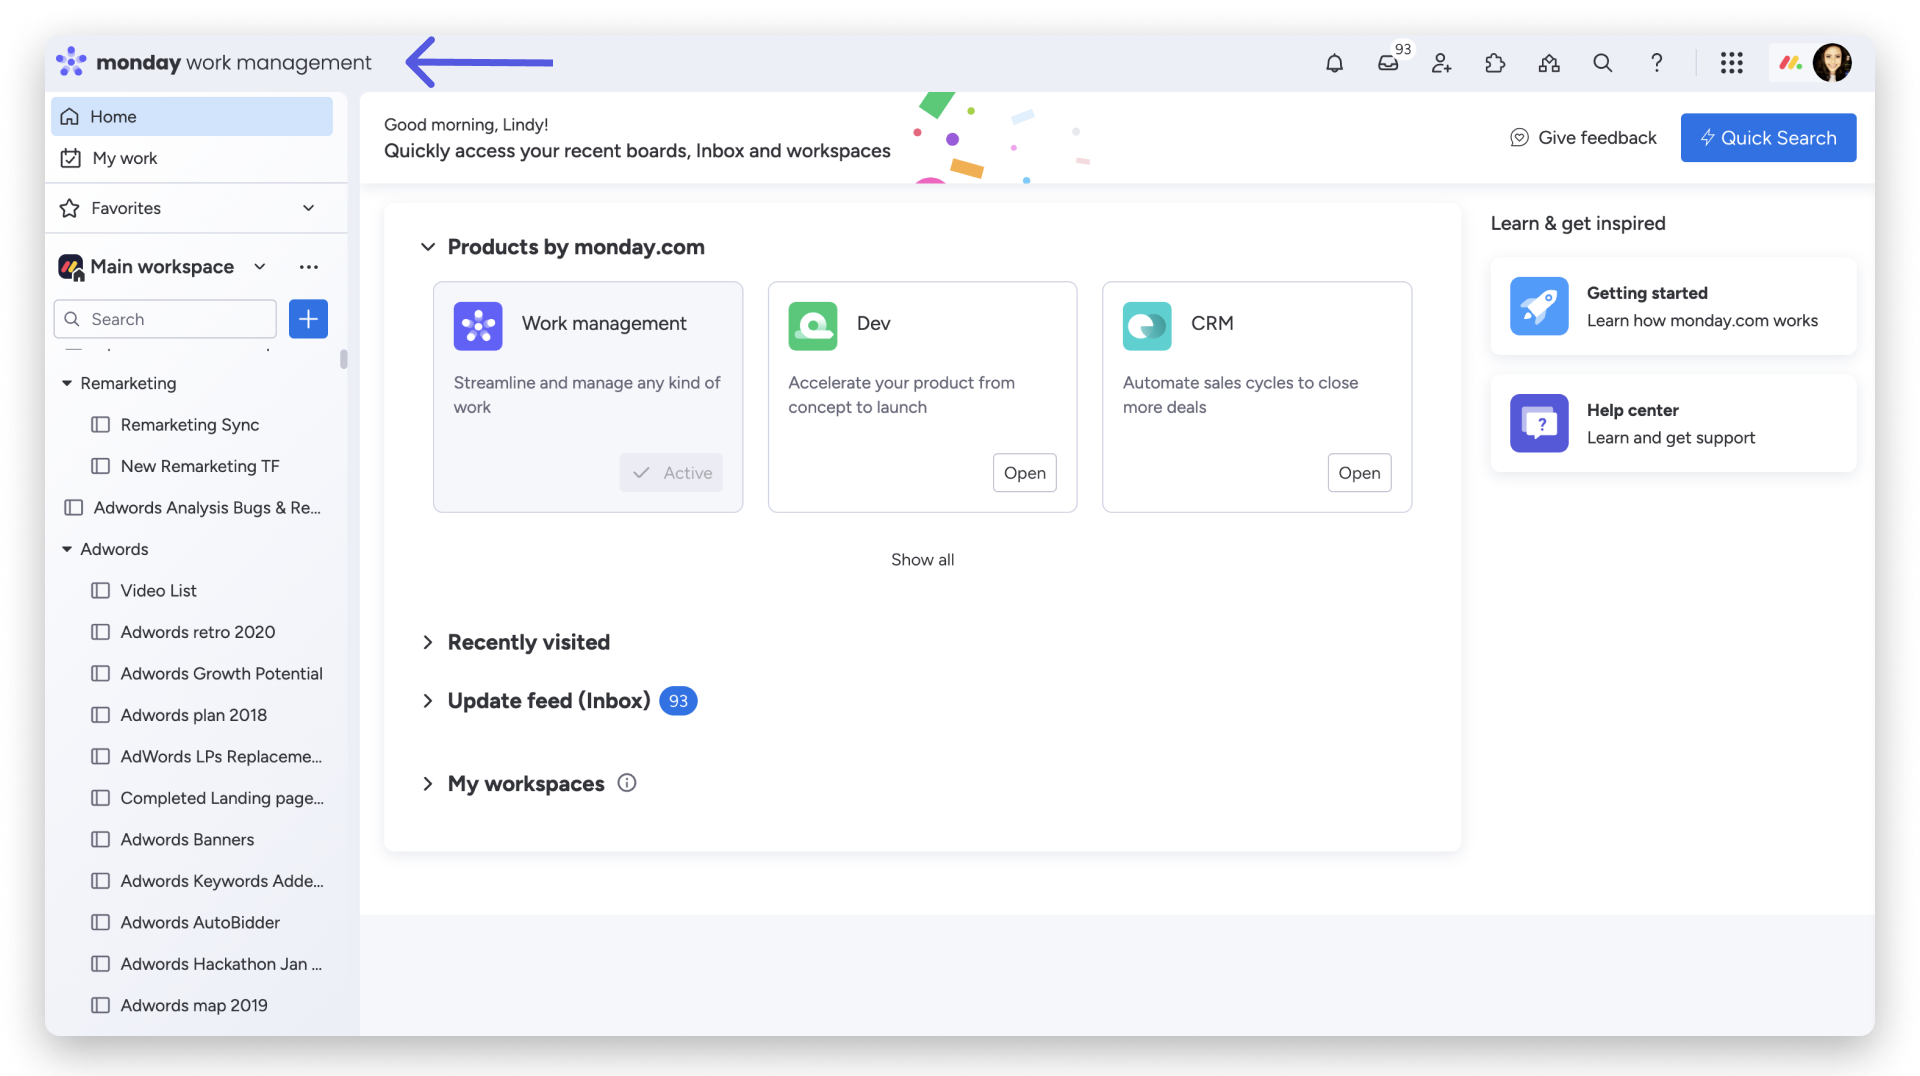1920x1076 pixels.
Task: Collapse Products by monday.com section
Action: [x=428, y=247]
